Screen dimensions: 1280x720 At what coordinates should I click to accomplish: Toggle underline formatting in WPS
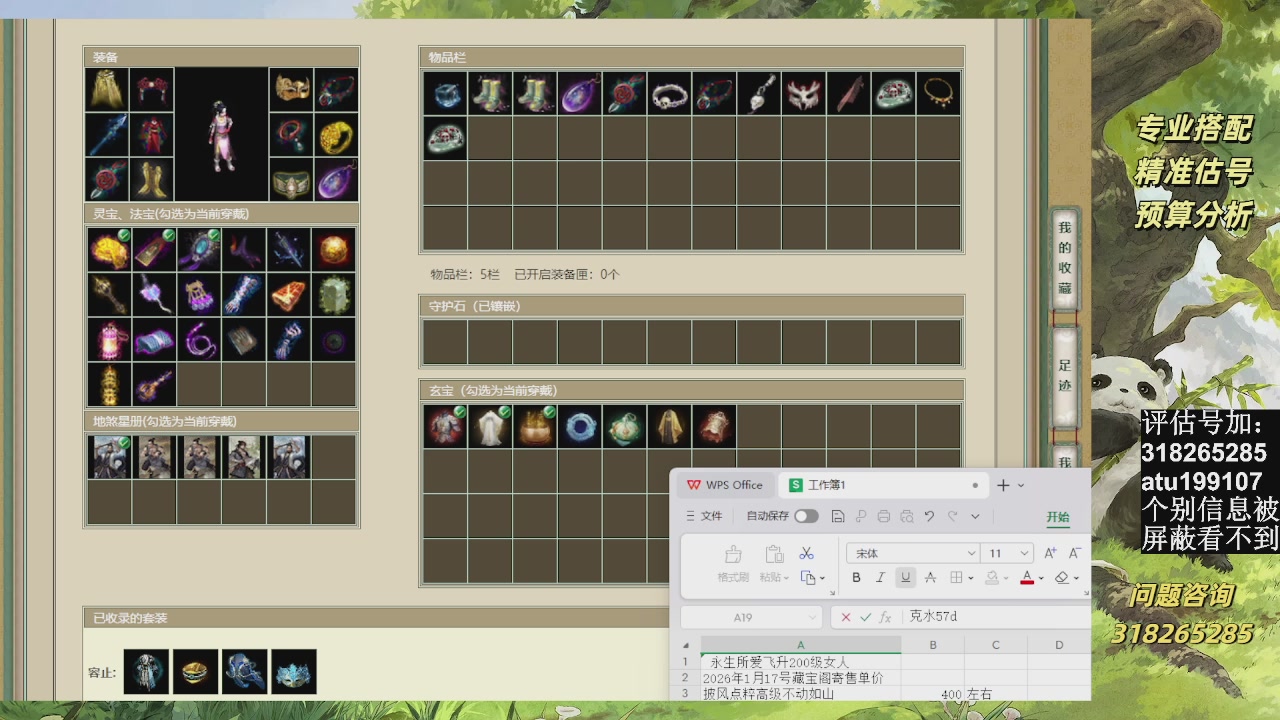[905, 577]
